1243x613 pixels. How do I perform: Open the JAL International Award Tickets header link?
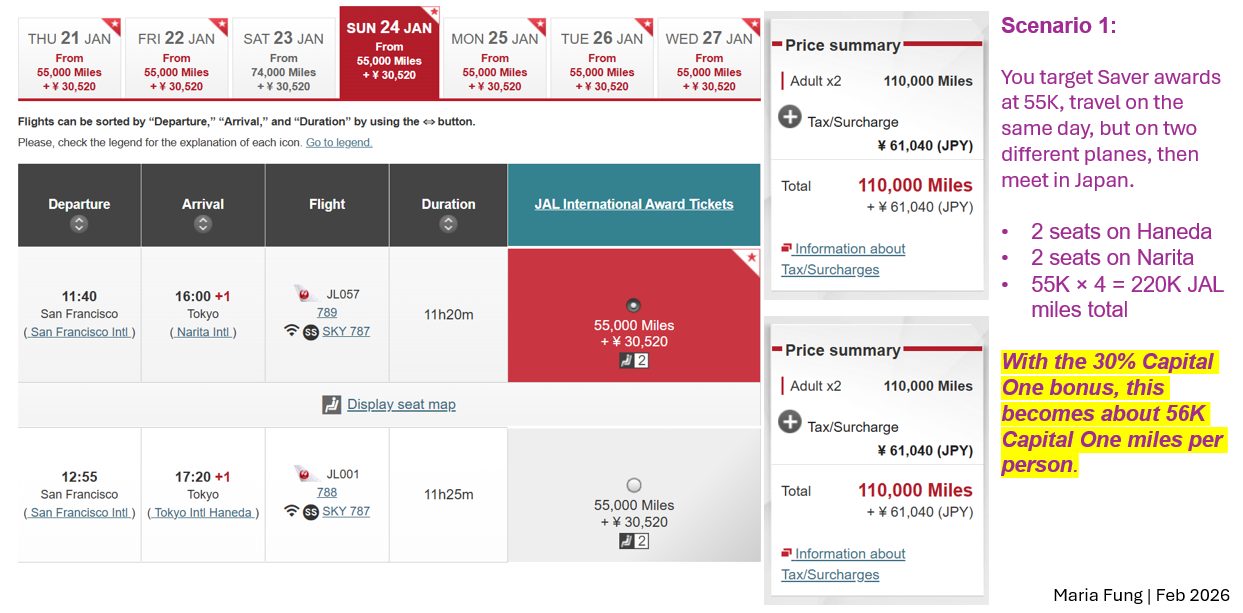click(x=633, y=204)
